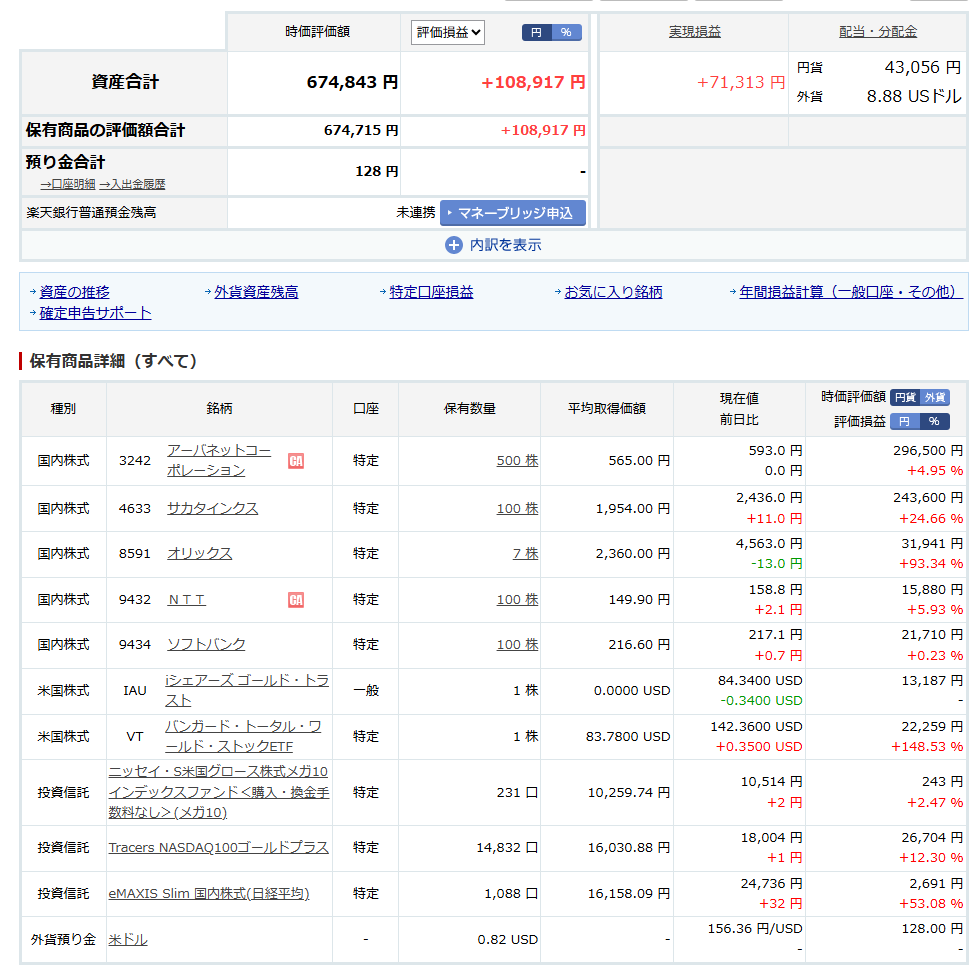Click 500 株 quantity for アーバネット

(x=517, y=461)
